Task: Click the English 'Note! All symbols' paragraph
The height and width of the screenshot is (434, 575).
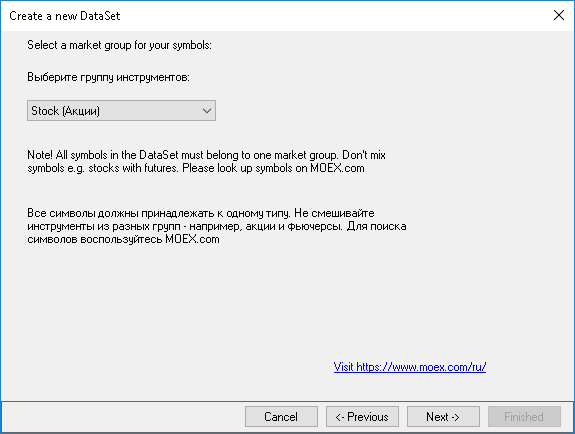Action: point(206,161)
